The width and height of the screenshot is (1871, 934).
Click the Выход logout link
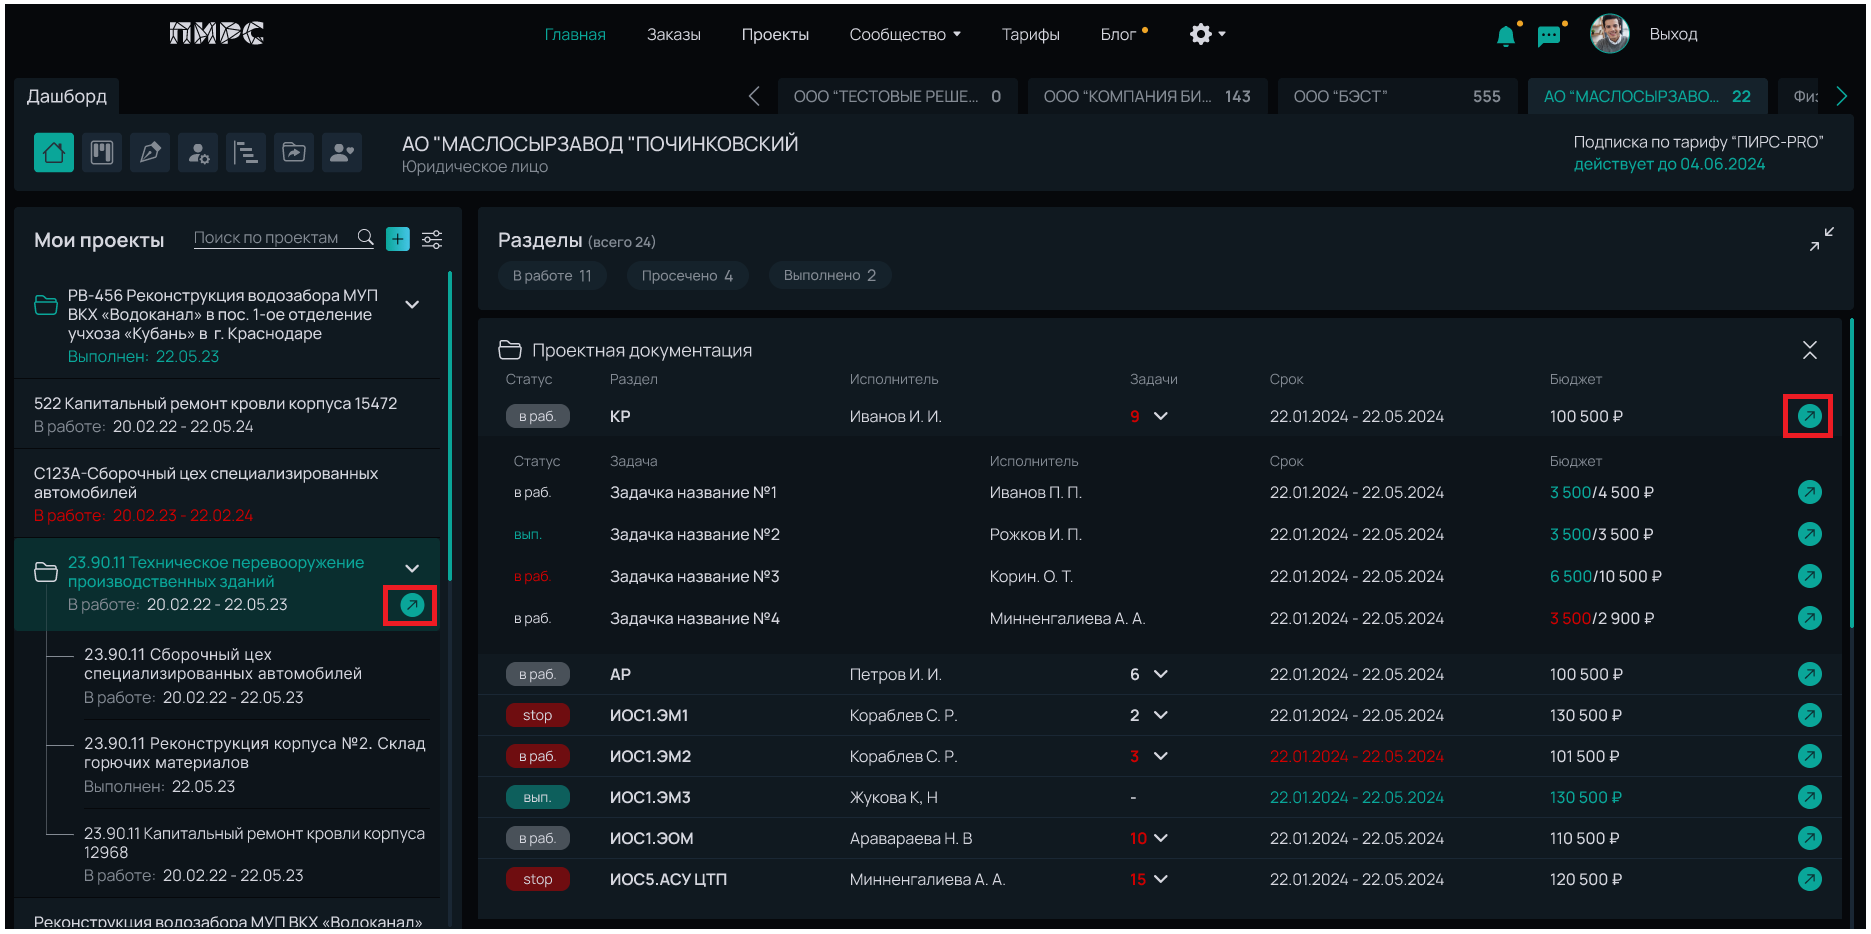[1673, 35]
